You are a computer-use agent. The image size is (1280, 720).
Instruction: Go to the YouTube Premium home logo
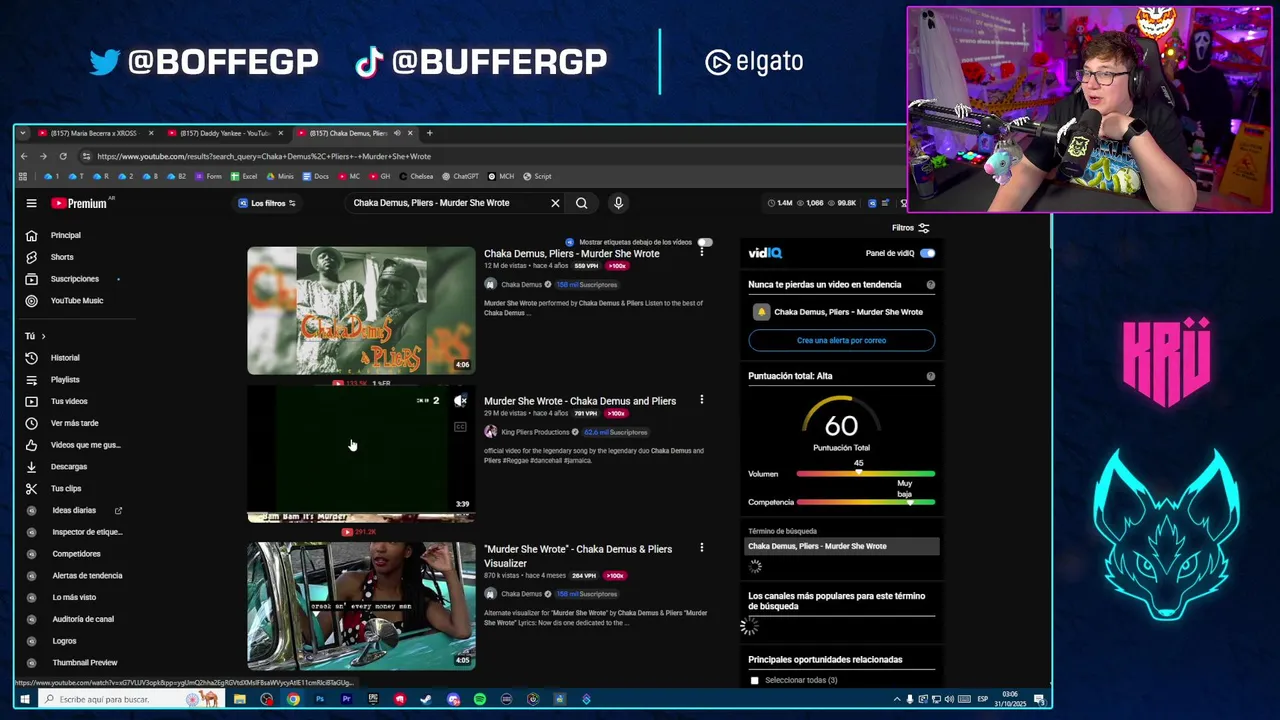(x=79, y=203)
